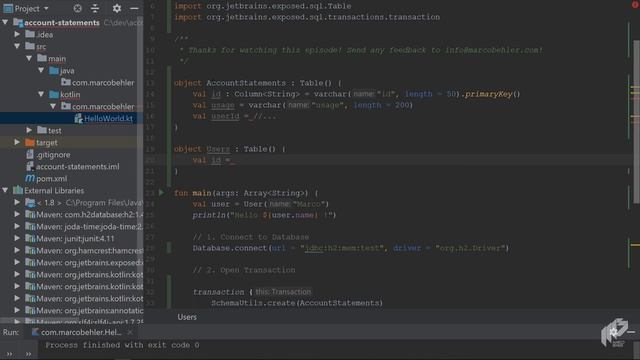Click External Libraries icon
Screen dimensions: 640x360
point(18,190)
